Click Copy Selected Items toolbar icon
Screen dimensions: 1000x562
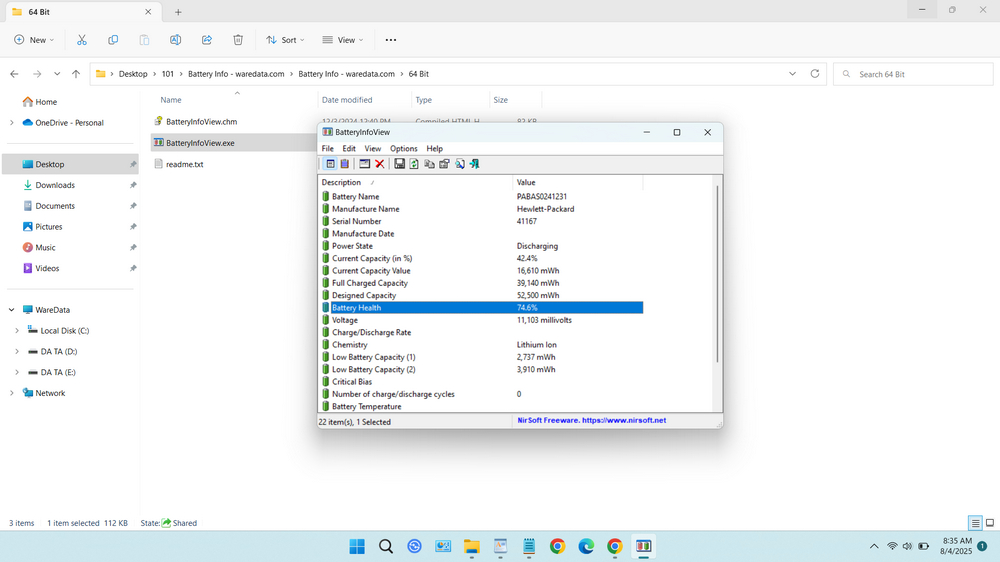click(429, 164)
